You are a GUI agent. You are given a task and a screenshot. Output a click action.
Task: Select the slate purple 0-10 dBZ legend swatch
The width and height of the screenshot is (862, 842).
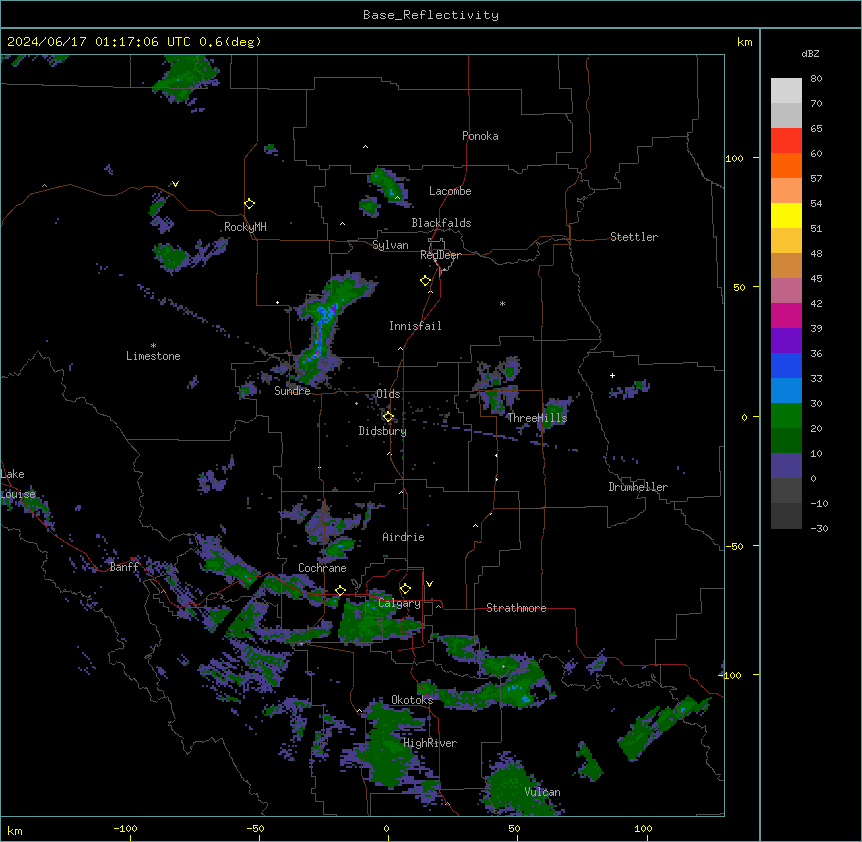(786, 466)
